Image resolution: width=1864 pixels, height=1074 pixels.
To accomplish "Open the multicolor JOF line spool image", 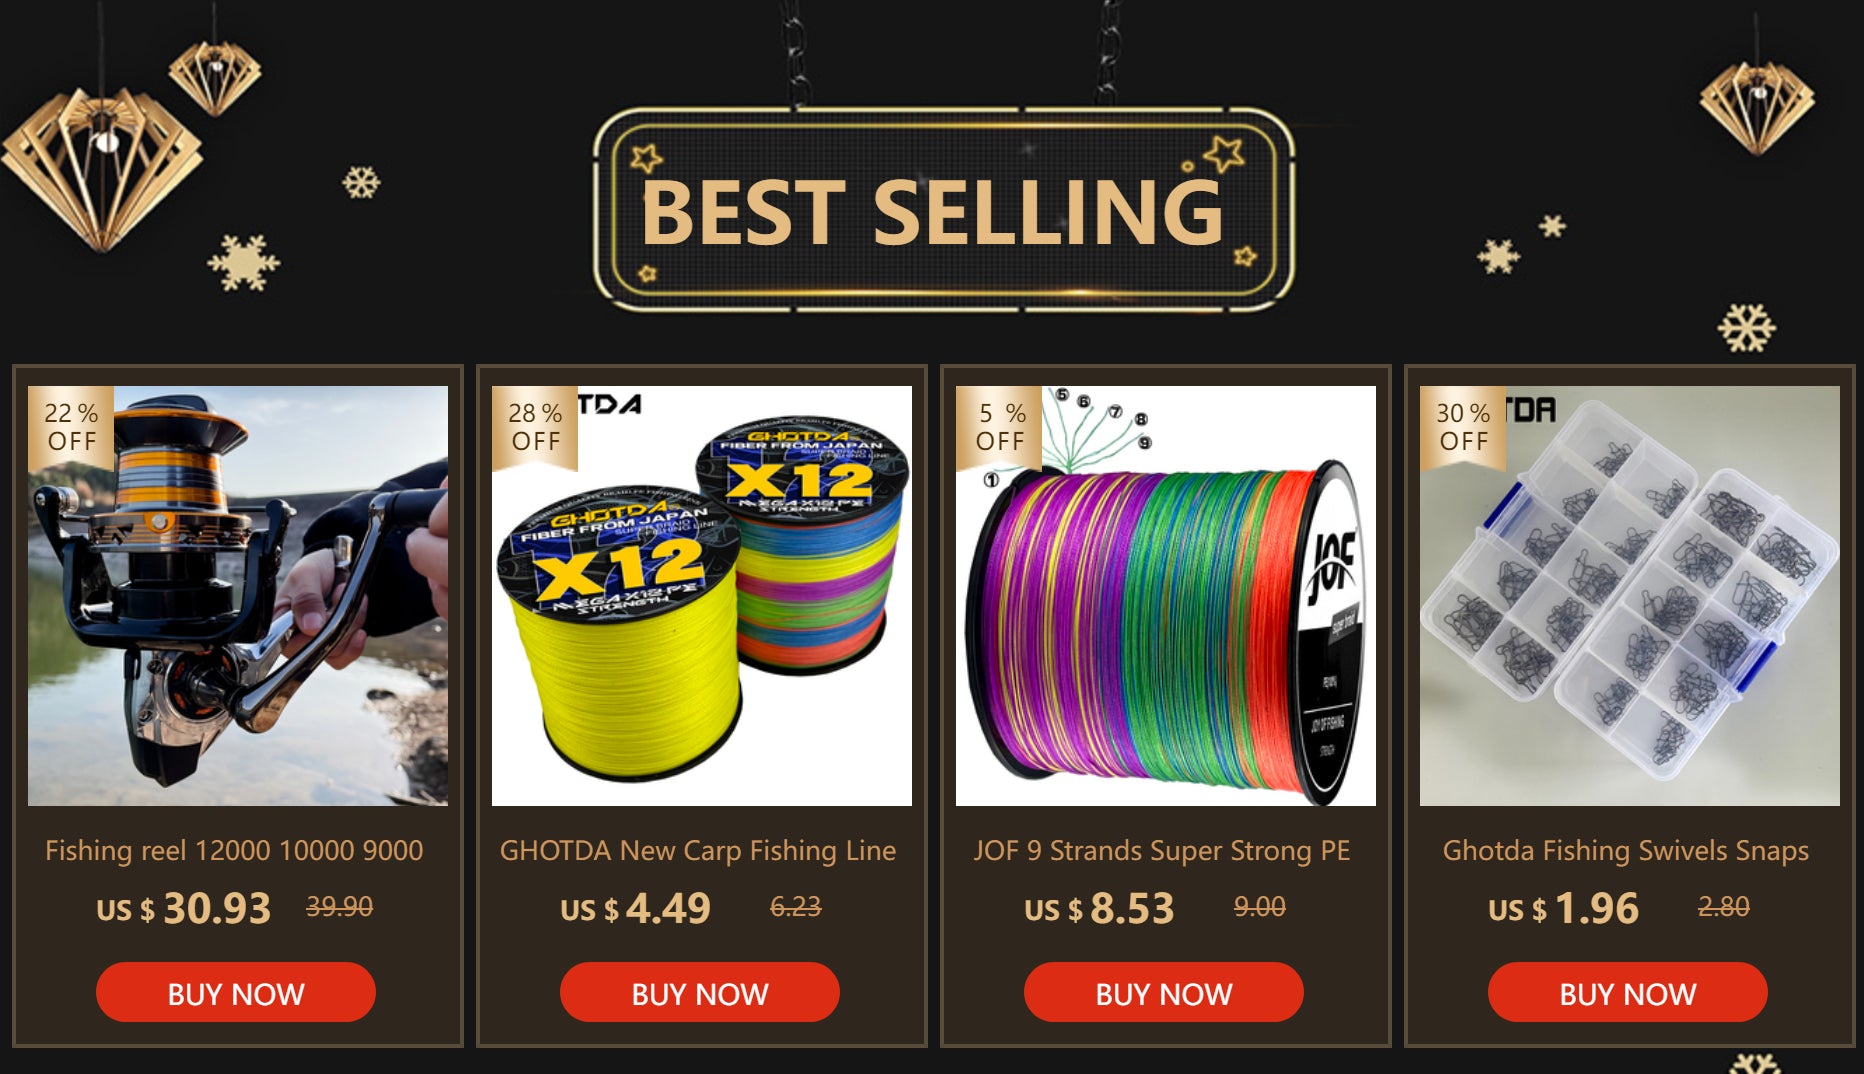I will [x=1166, y=596].
